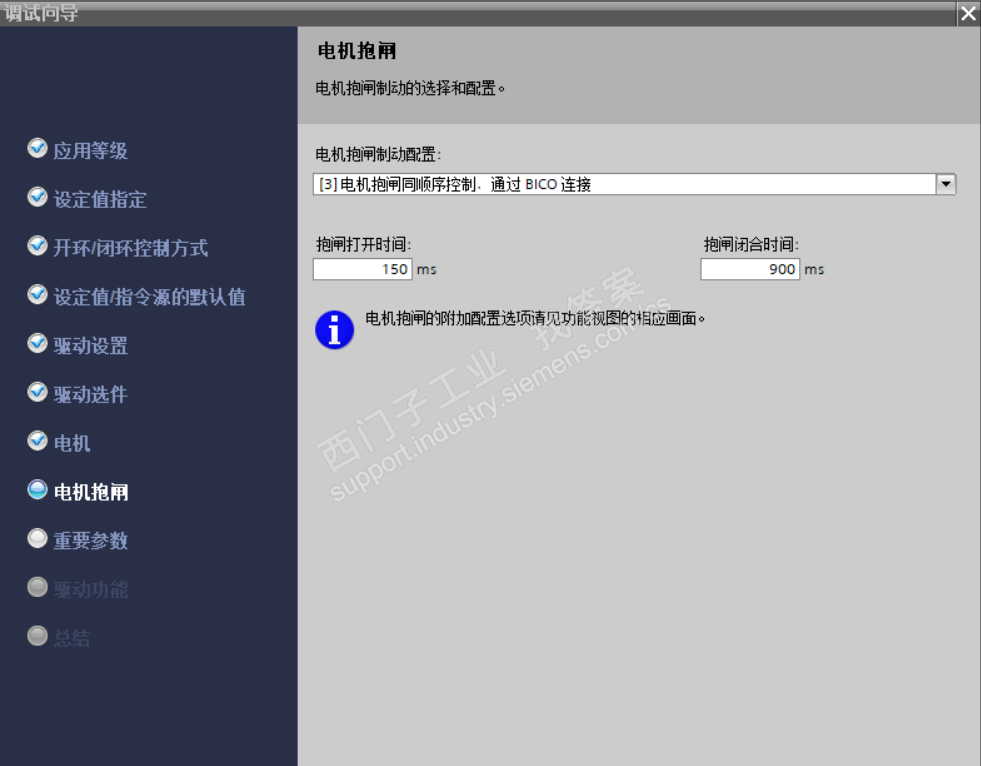The height and width of the screenshot is (766, 981).
Task: Click the 抱闸打开时间 field showing 150
Action: [x=363, y=269]
